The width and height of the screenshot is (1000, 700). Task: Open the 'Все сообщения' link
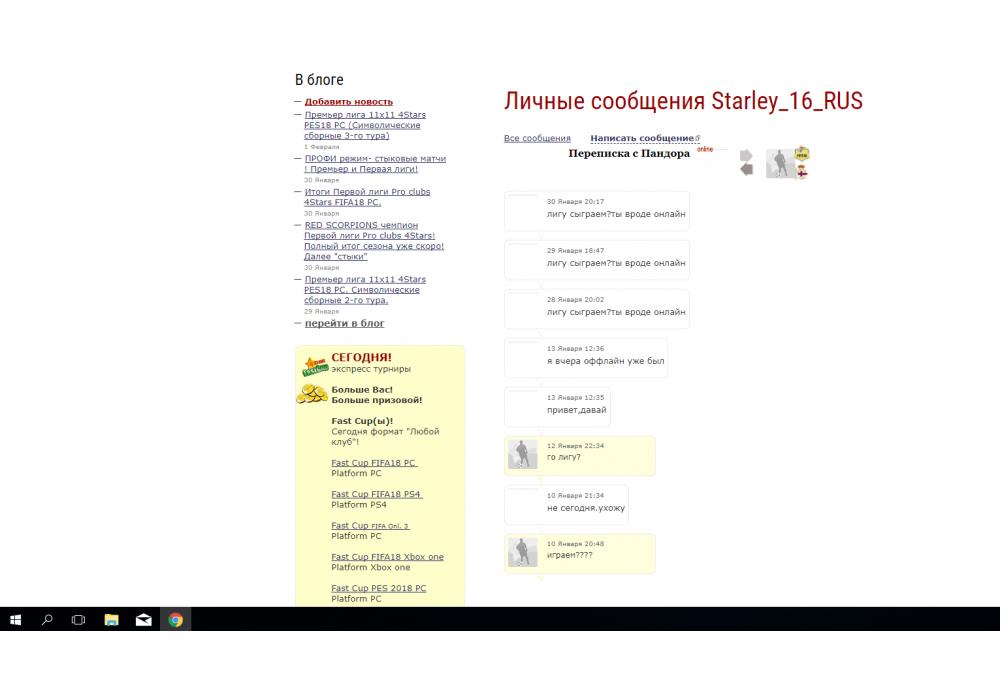coord(537,138)
